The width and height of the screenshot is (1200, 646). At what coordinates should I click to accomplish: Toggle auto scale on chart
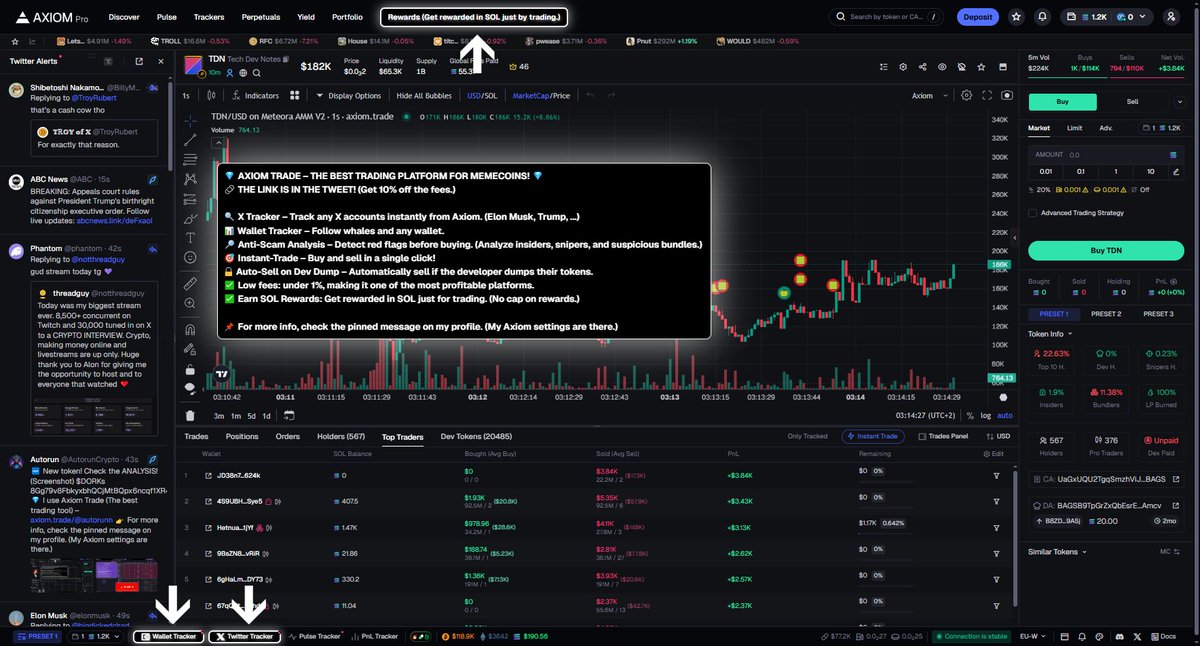tap(1005, 416)
